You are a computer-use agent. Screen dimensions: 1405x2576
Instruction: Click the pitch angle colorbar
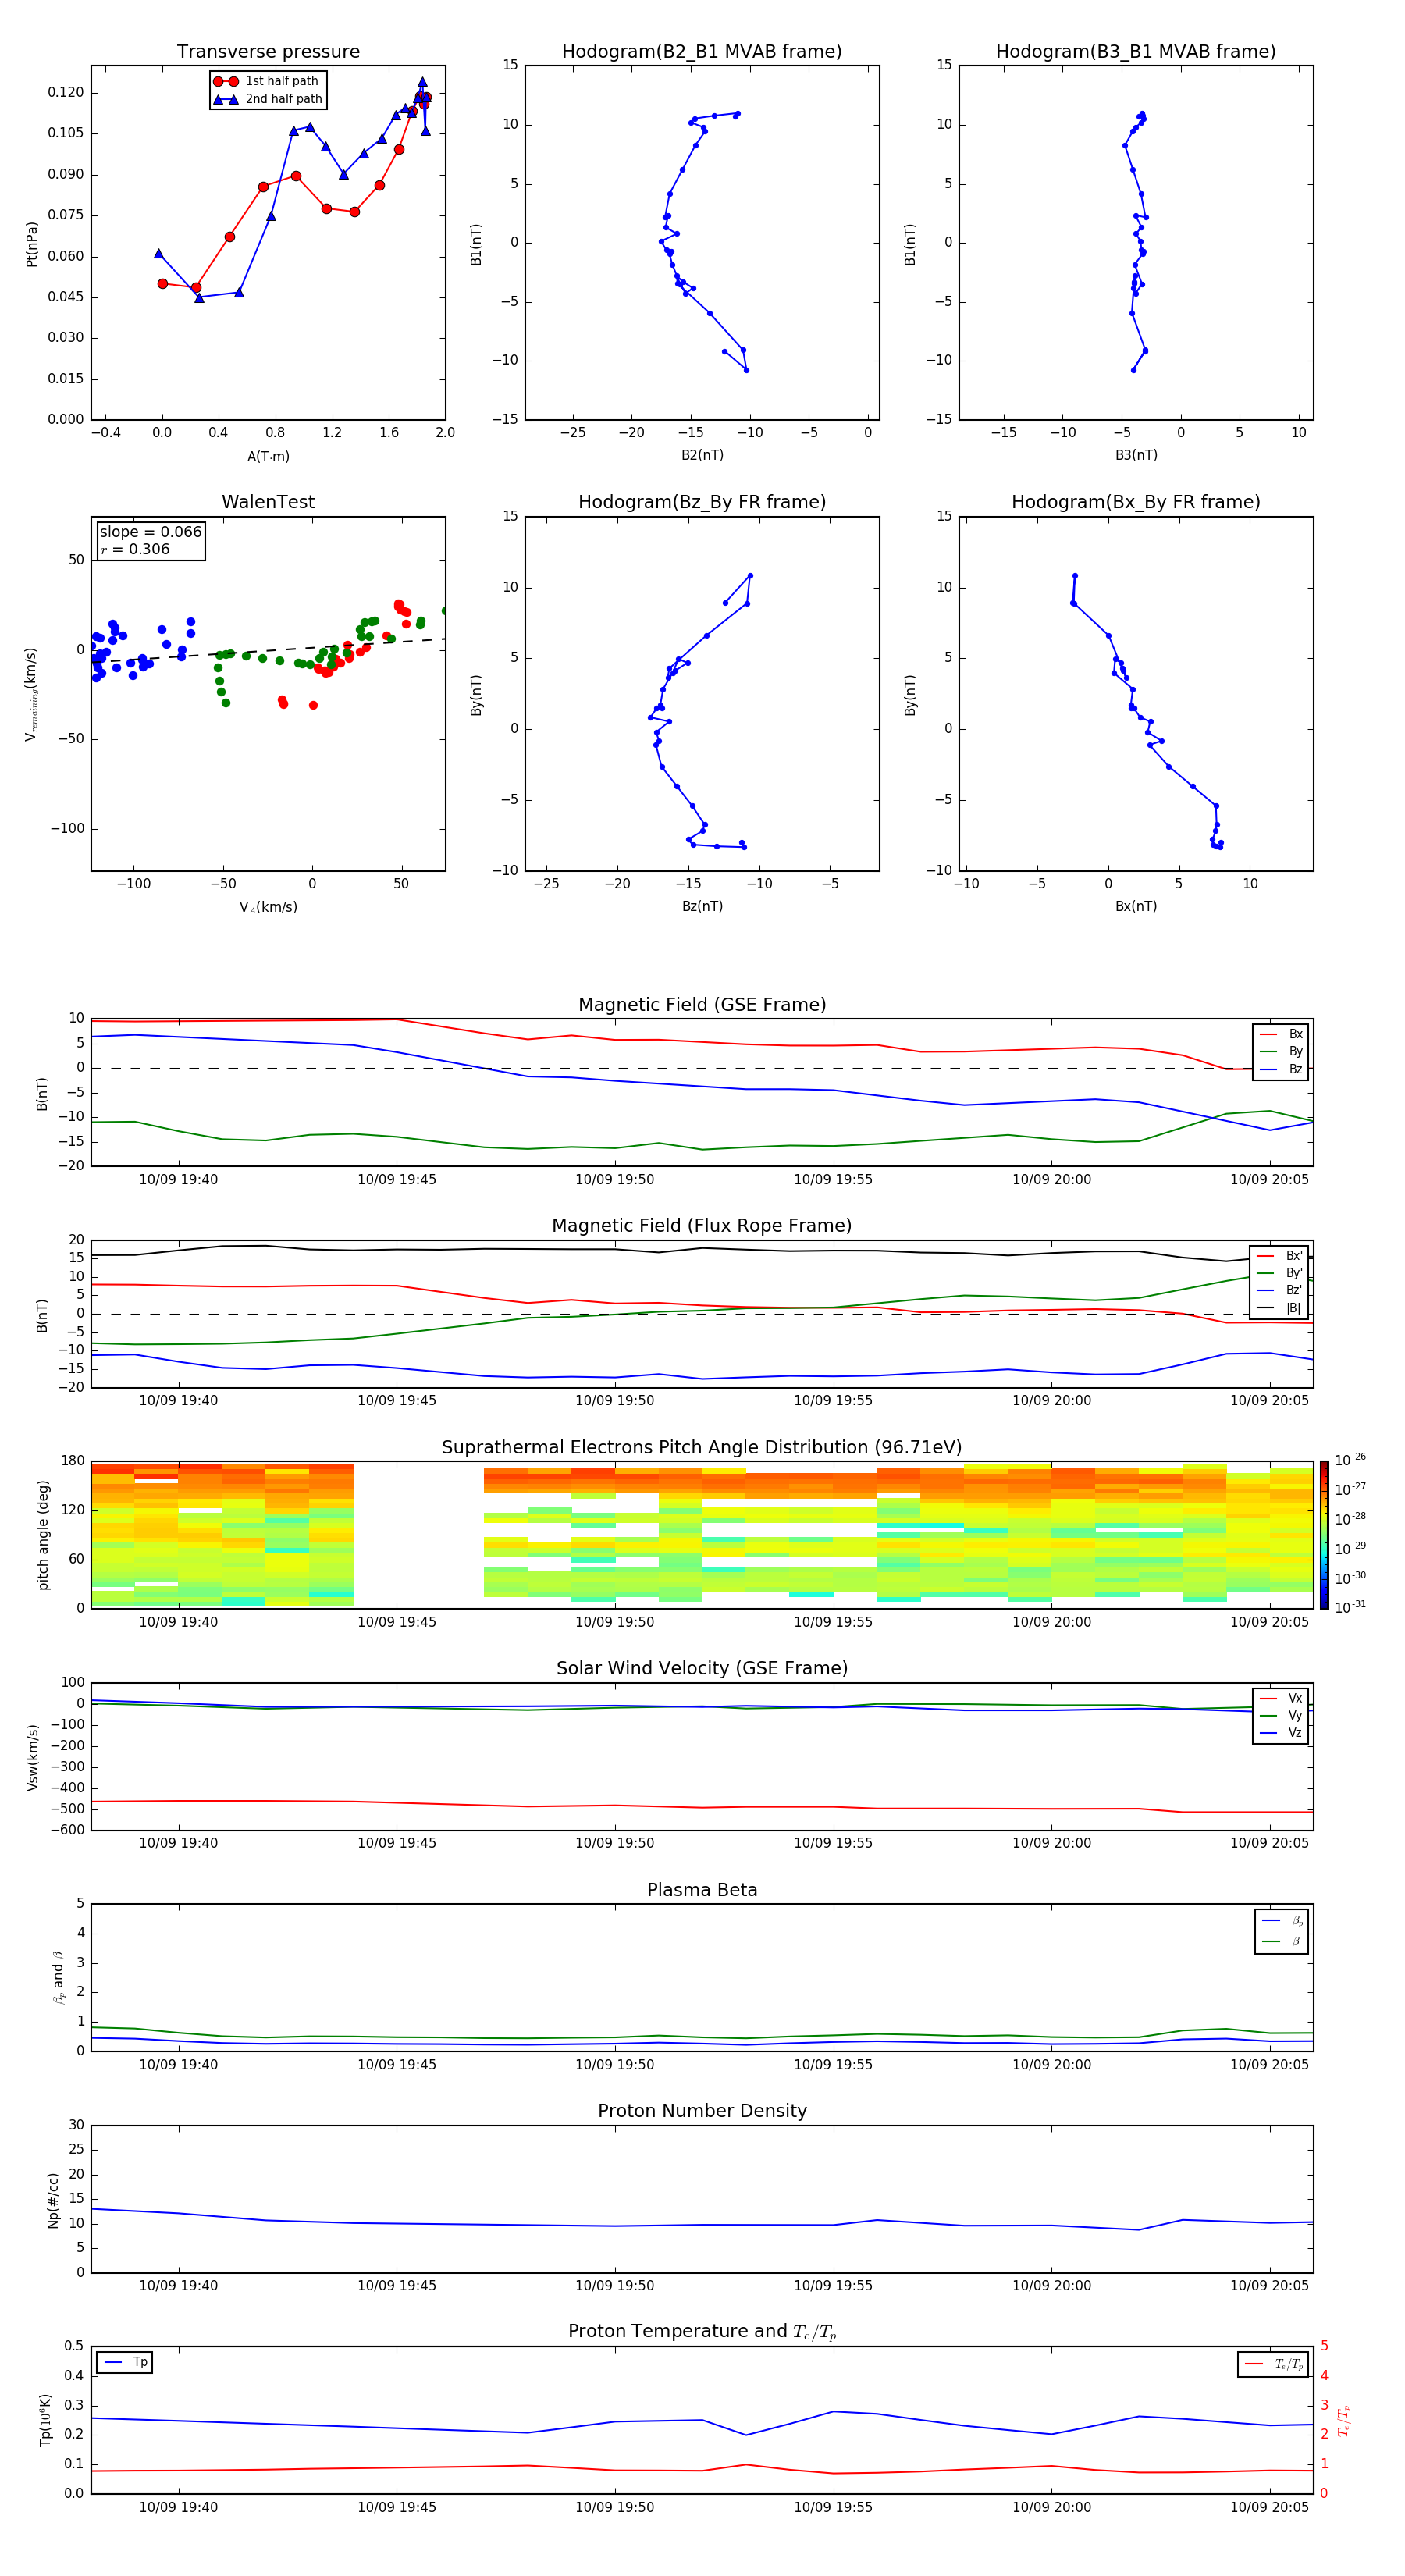(x=1324, y=1535)
